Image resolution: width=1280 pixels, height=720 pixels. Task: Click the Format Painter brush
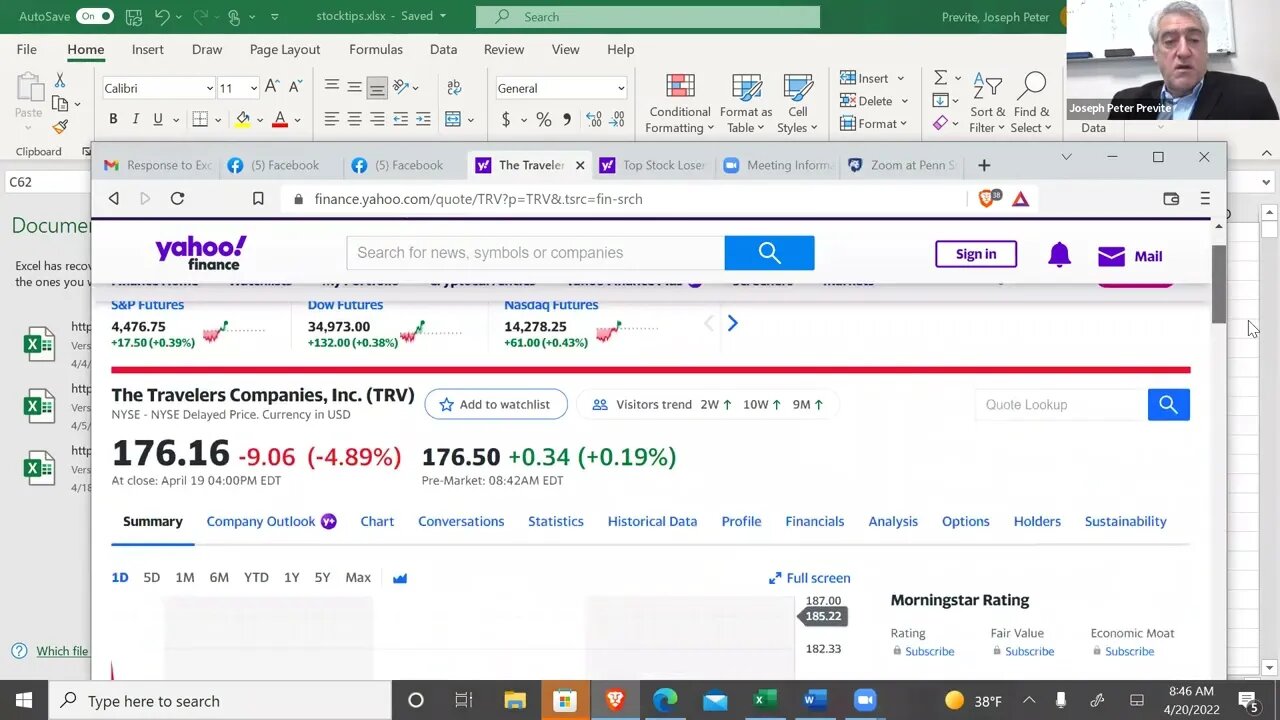(60, 127)
